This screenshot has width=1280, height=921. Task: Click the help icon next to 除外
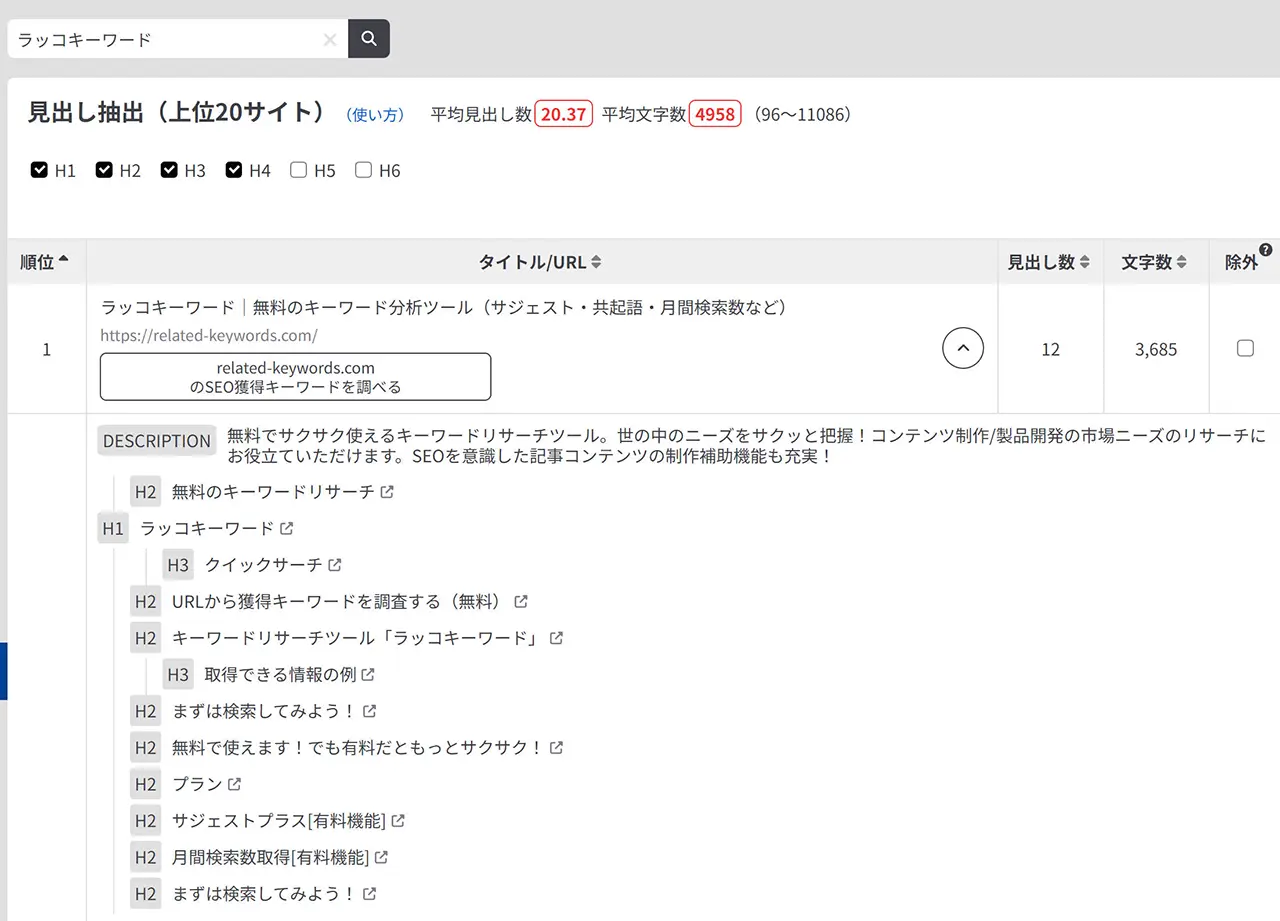[x=1266, y=250]
